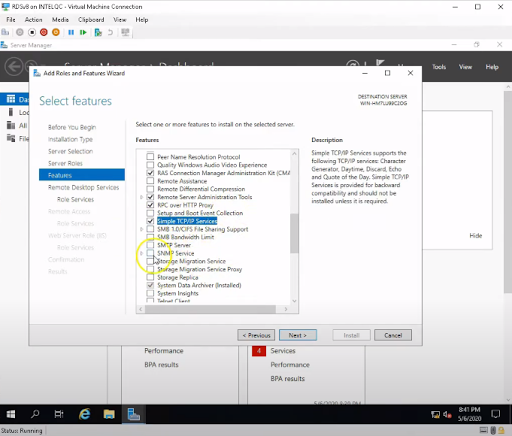Image resolution: width=512 pixels, height=436 pixels.
Task: Open the File menu
Action: click(11, 20)
